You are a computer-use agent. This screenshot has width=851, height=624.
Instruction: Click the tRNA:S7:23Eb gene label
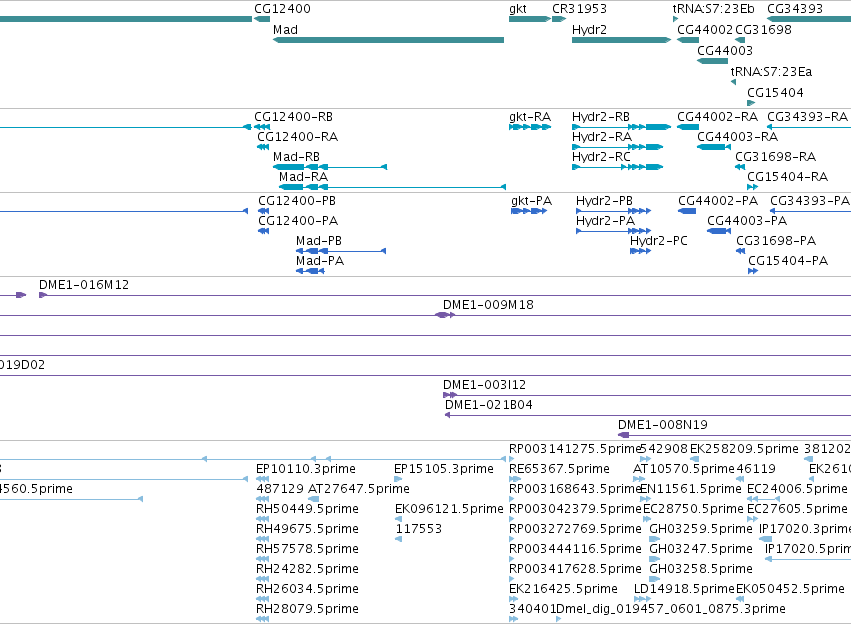coord(713,9)
